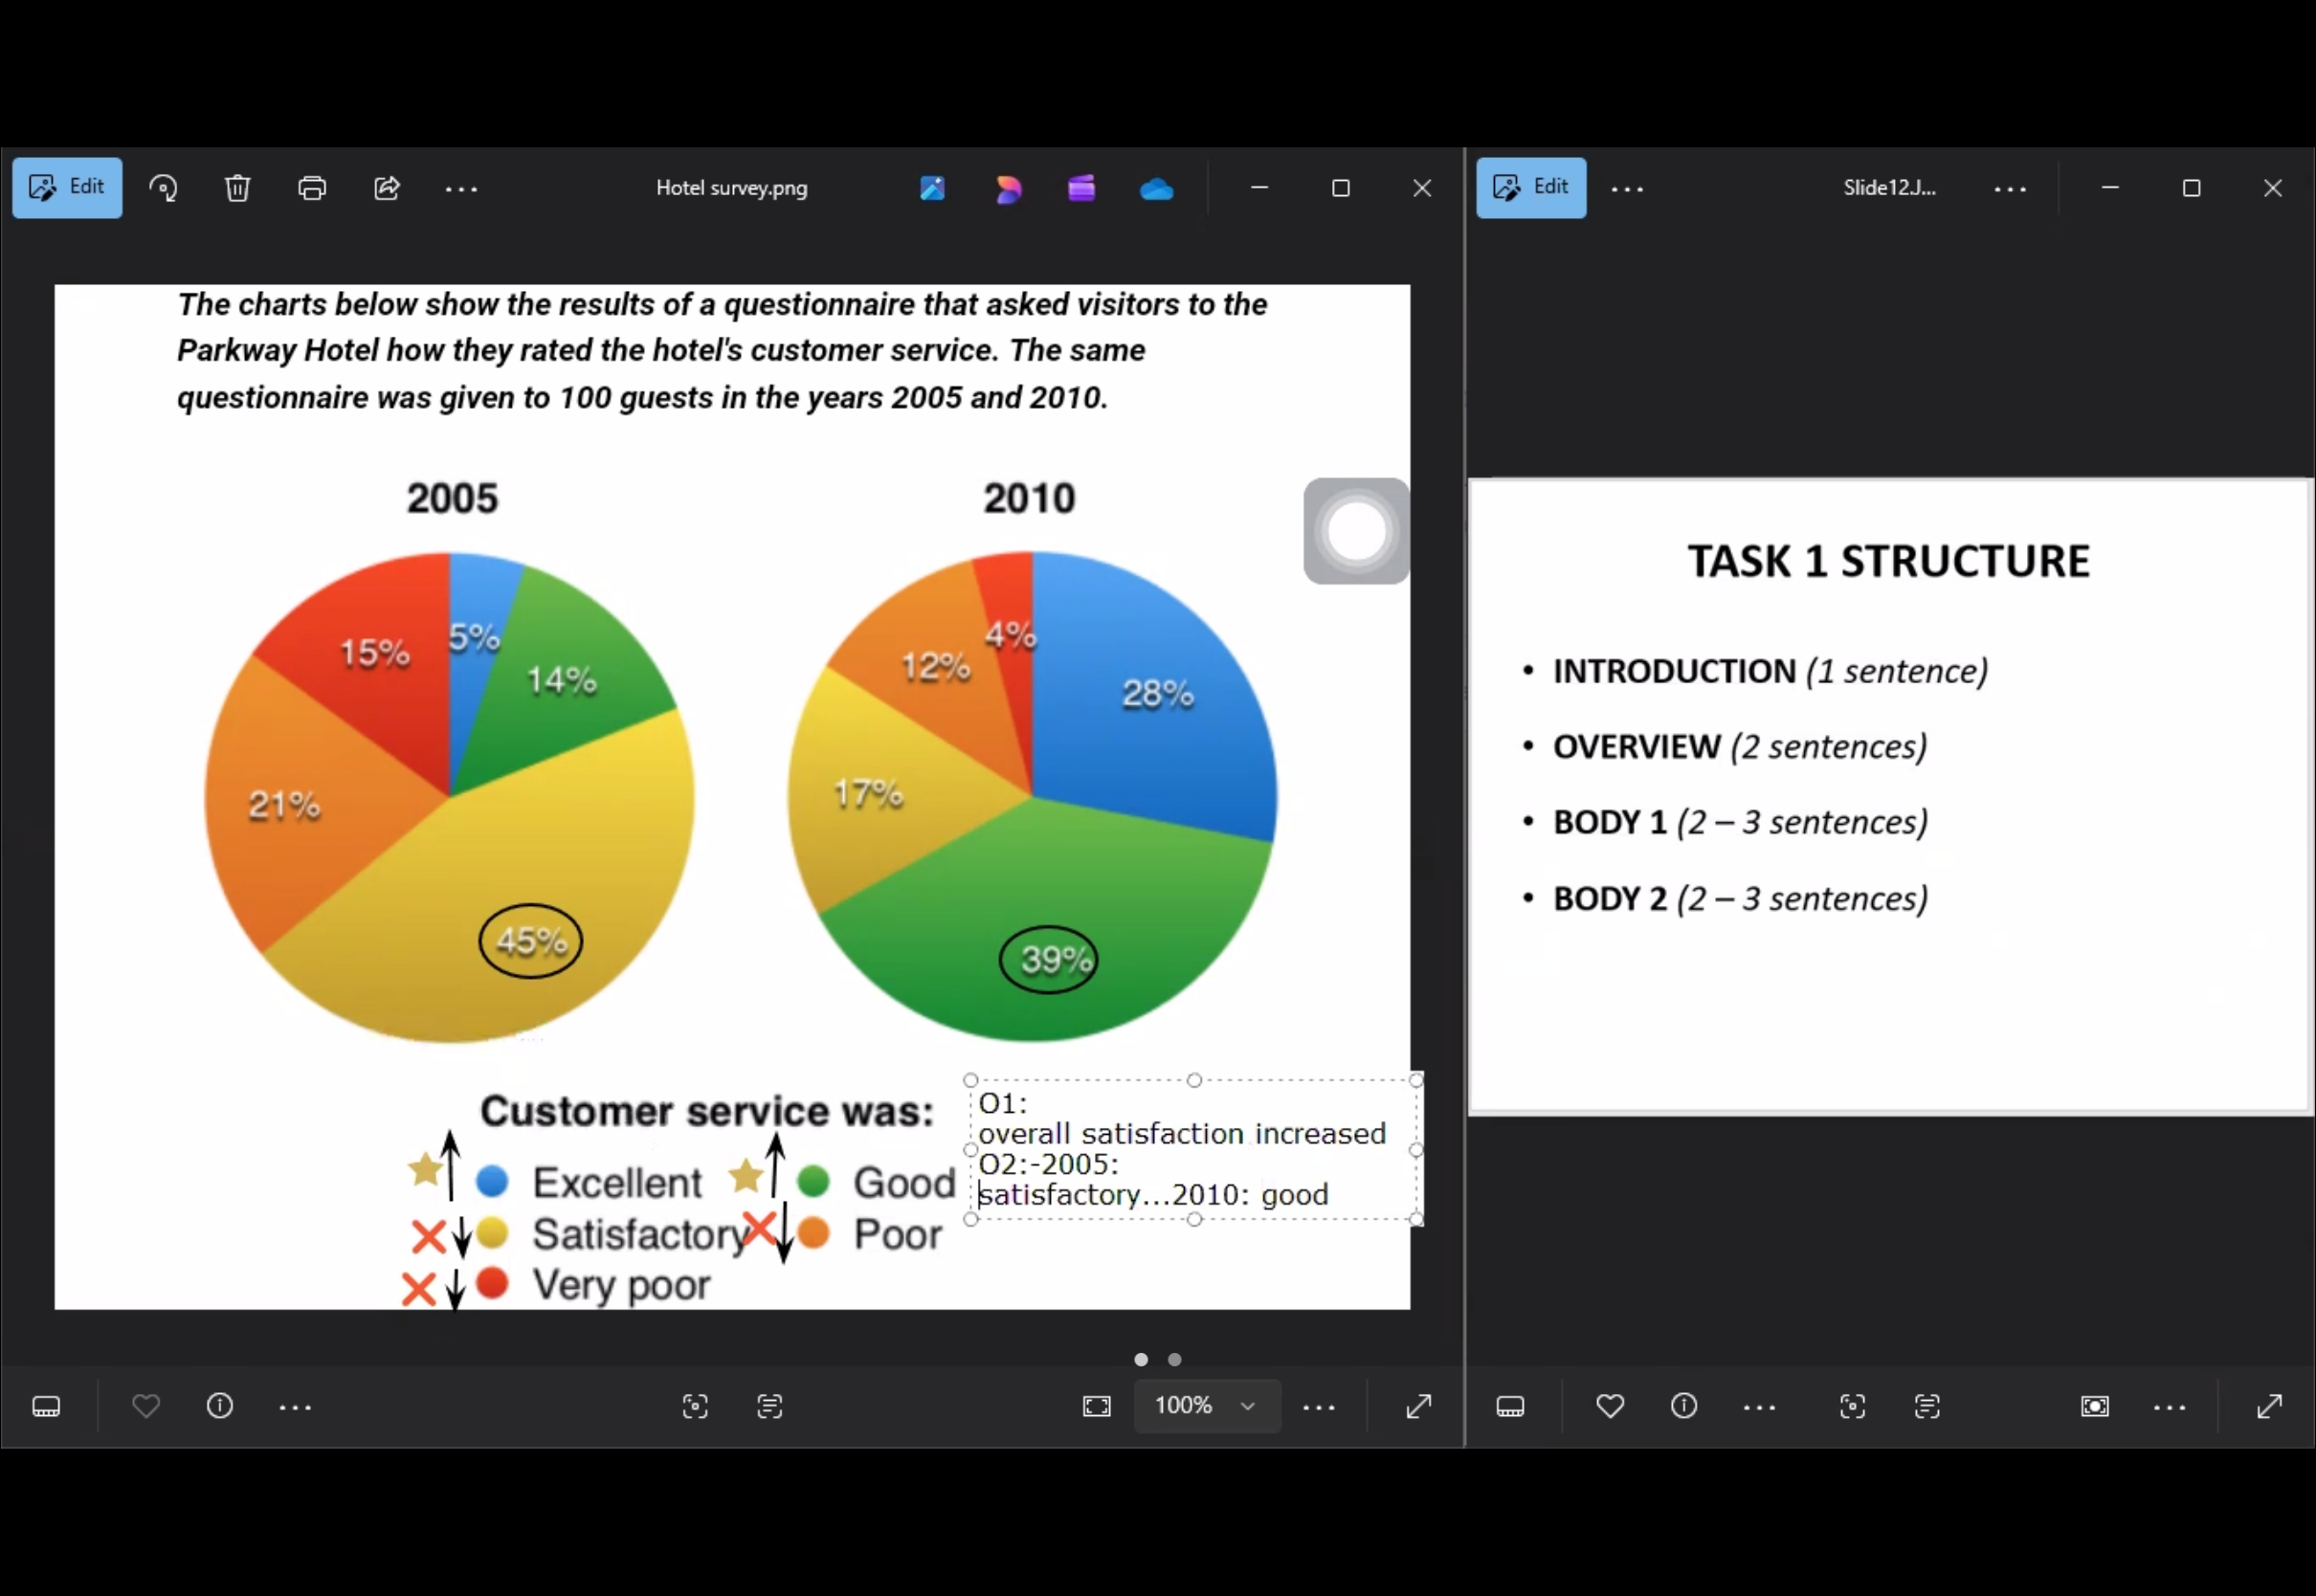Open See more menu beside share icon

click(x=461, y=188)
